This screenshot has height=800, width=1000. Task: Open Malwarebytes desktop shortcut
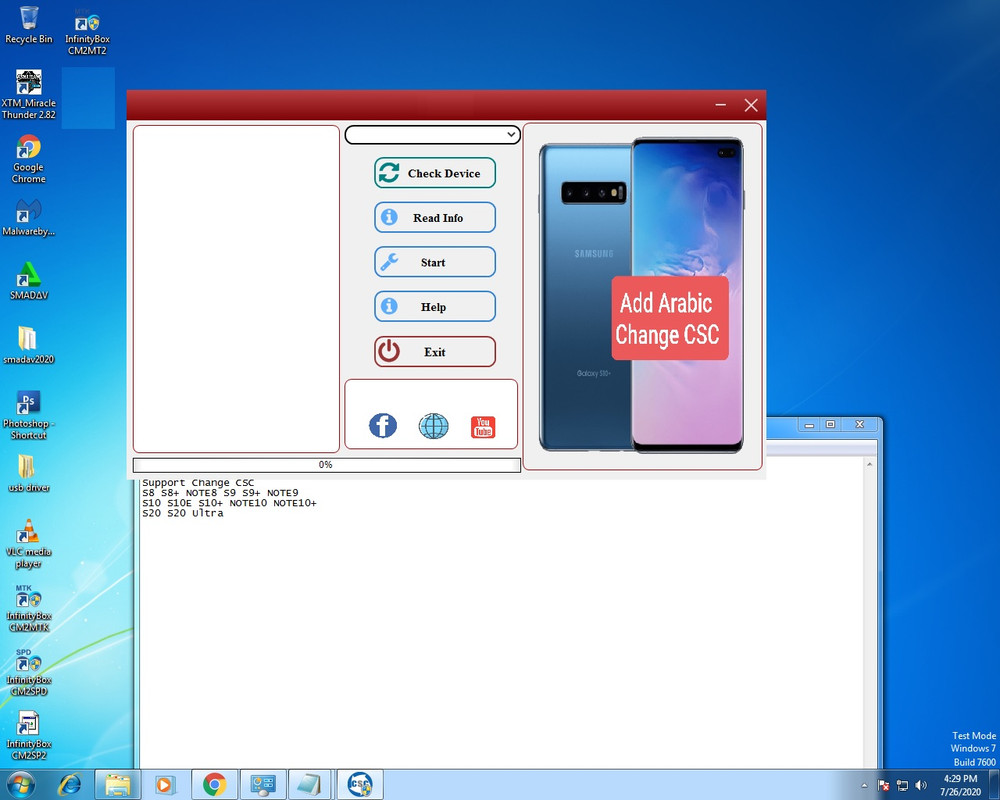pos(28,218)
